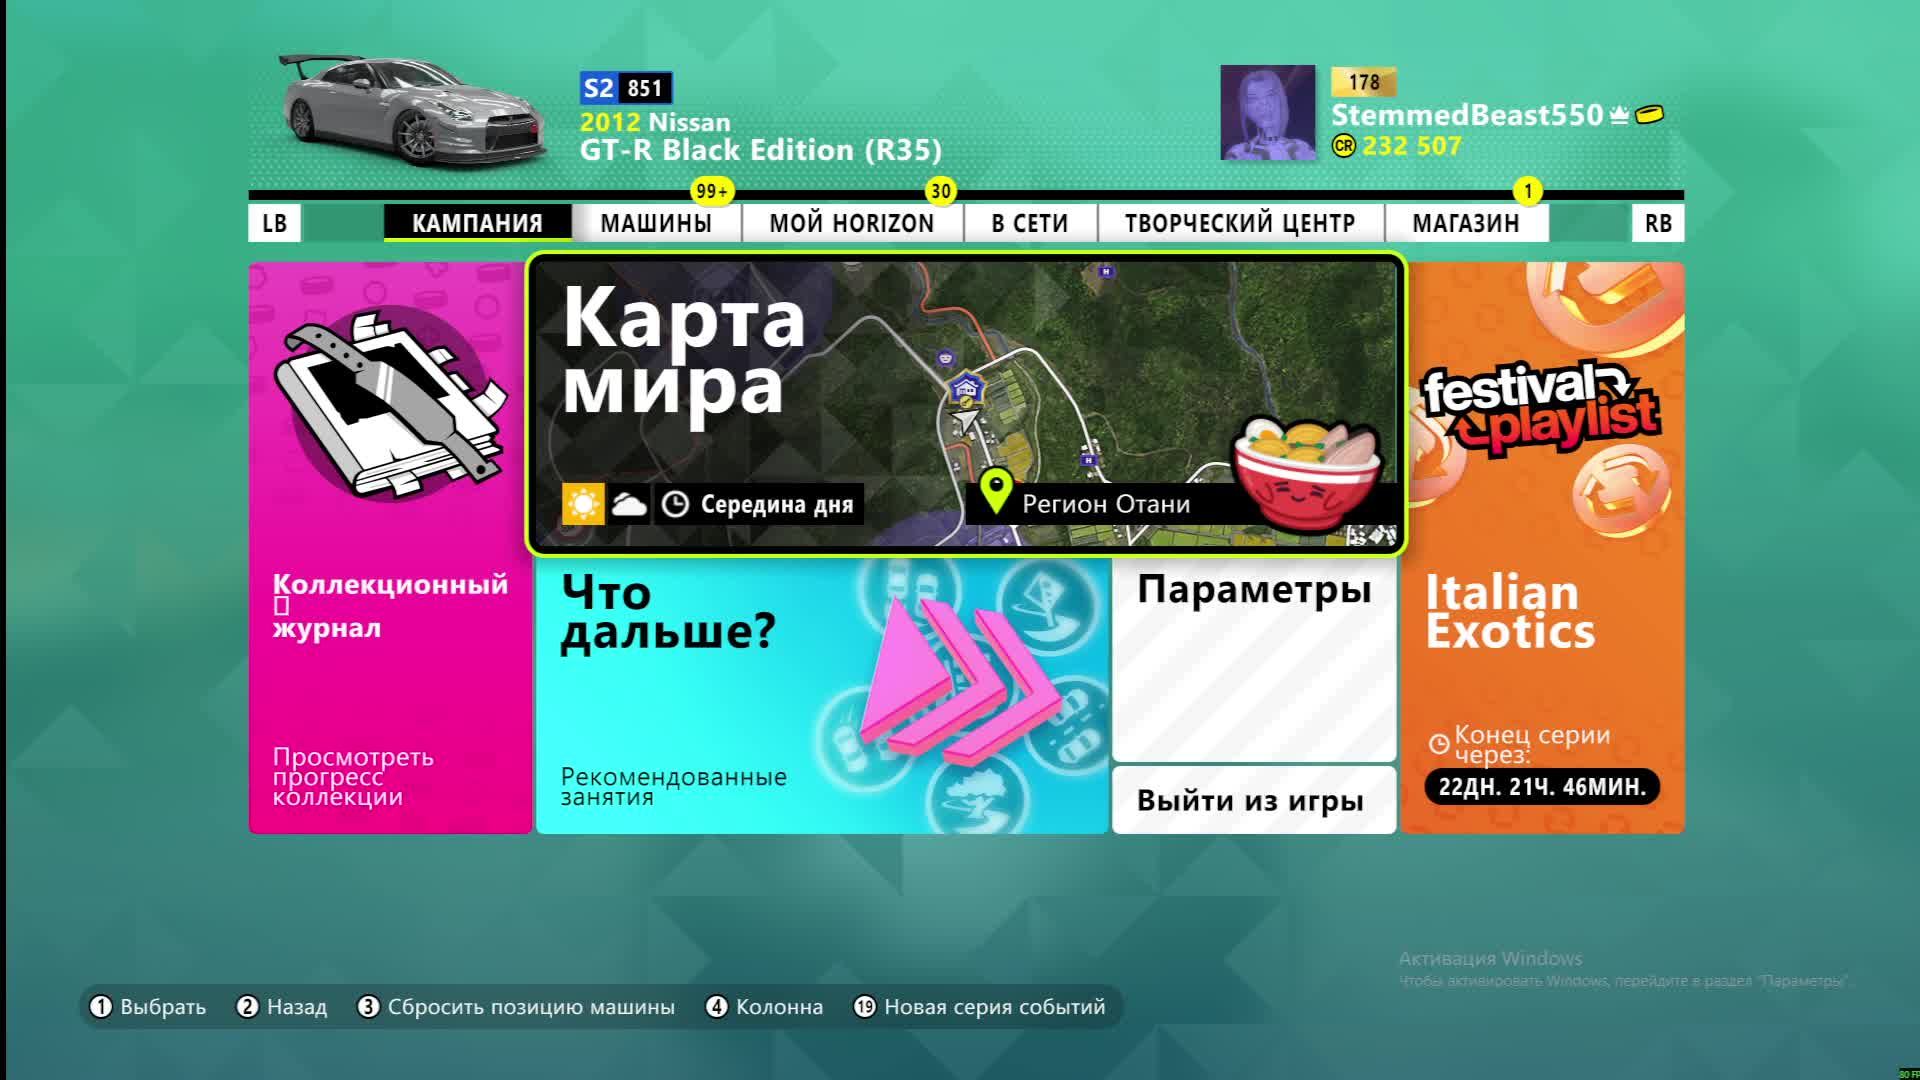
Task: Click the Колонна hint
Action: [x=764, y=1007]
